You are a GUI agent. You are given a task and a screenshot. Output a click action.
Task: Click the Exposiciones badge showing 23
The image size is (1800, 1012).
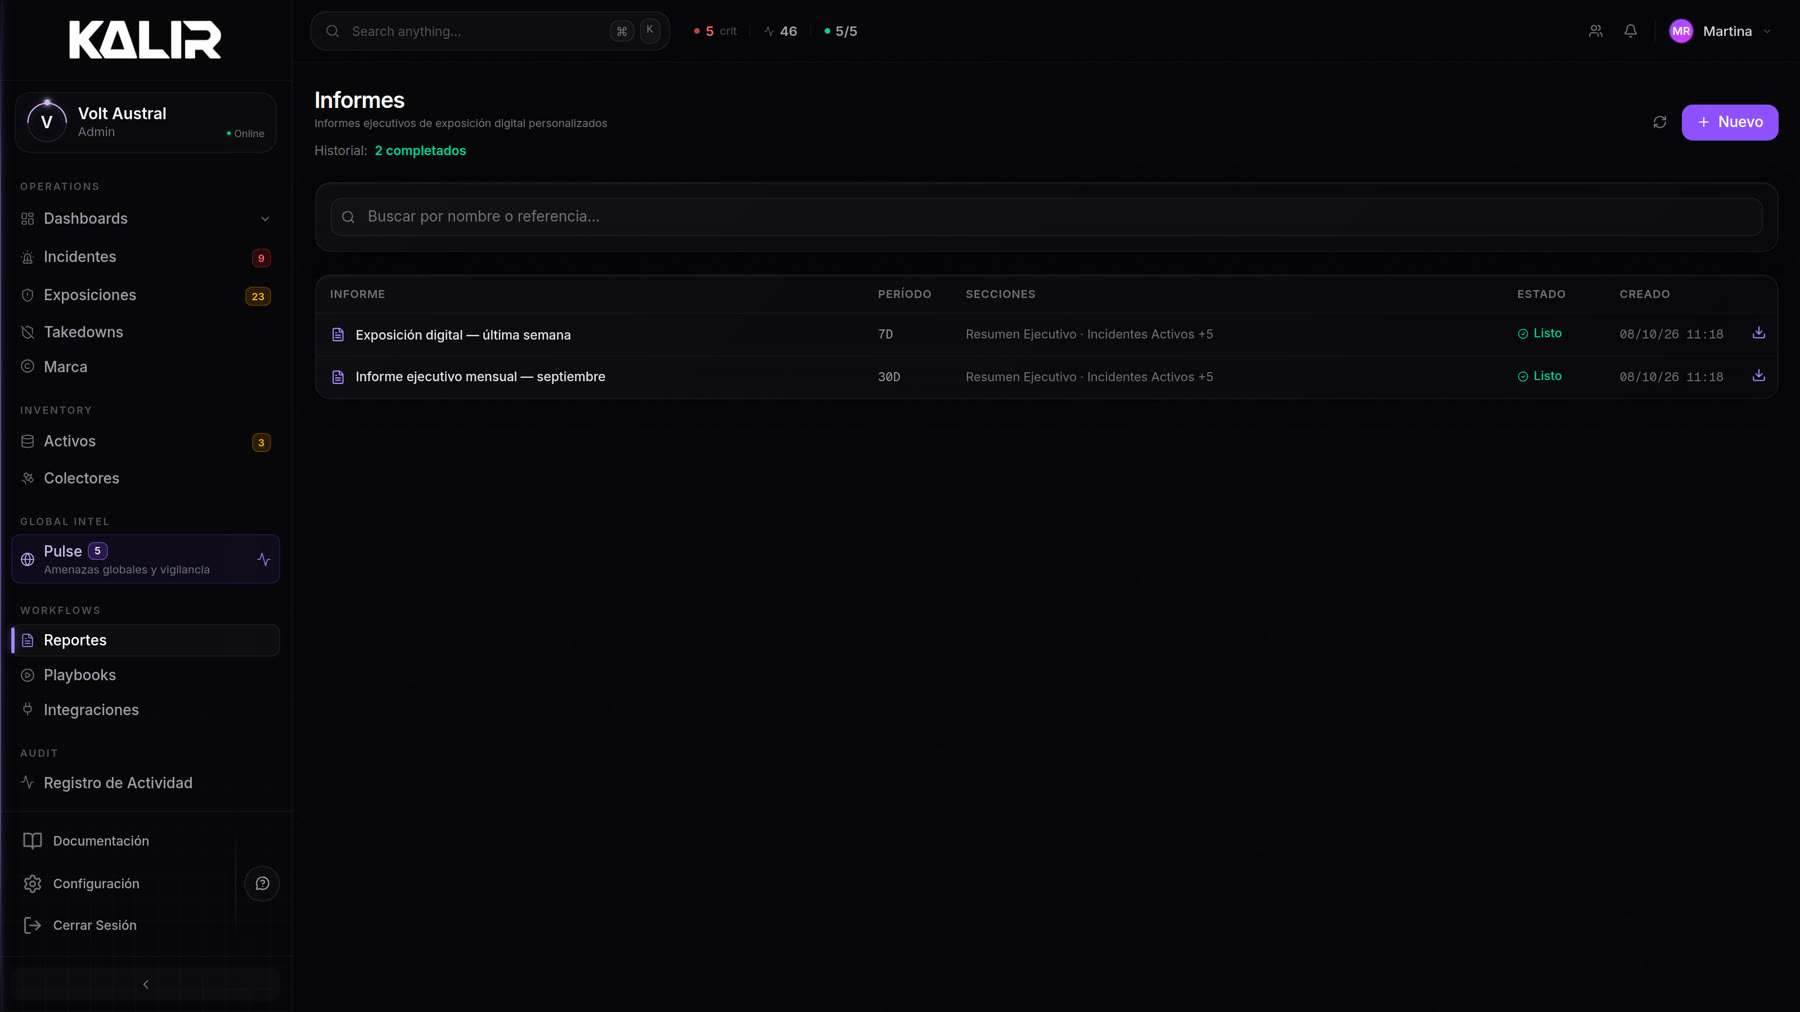click(x=258, y=296)
